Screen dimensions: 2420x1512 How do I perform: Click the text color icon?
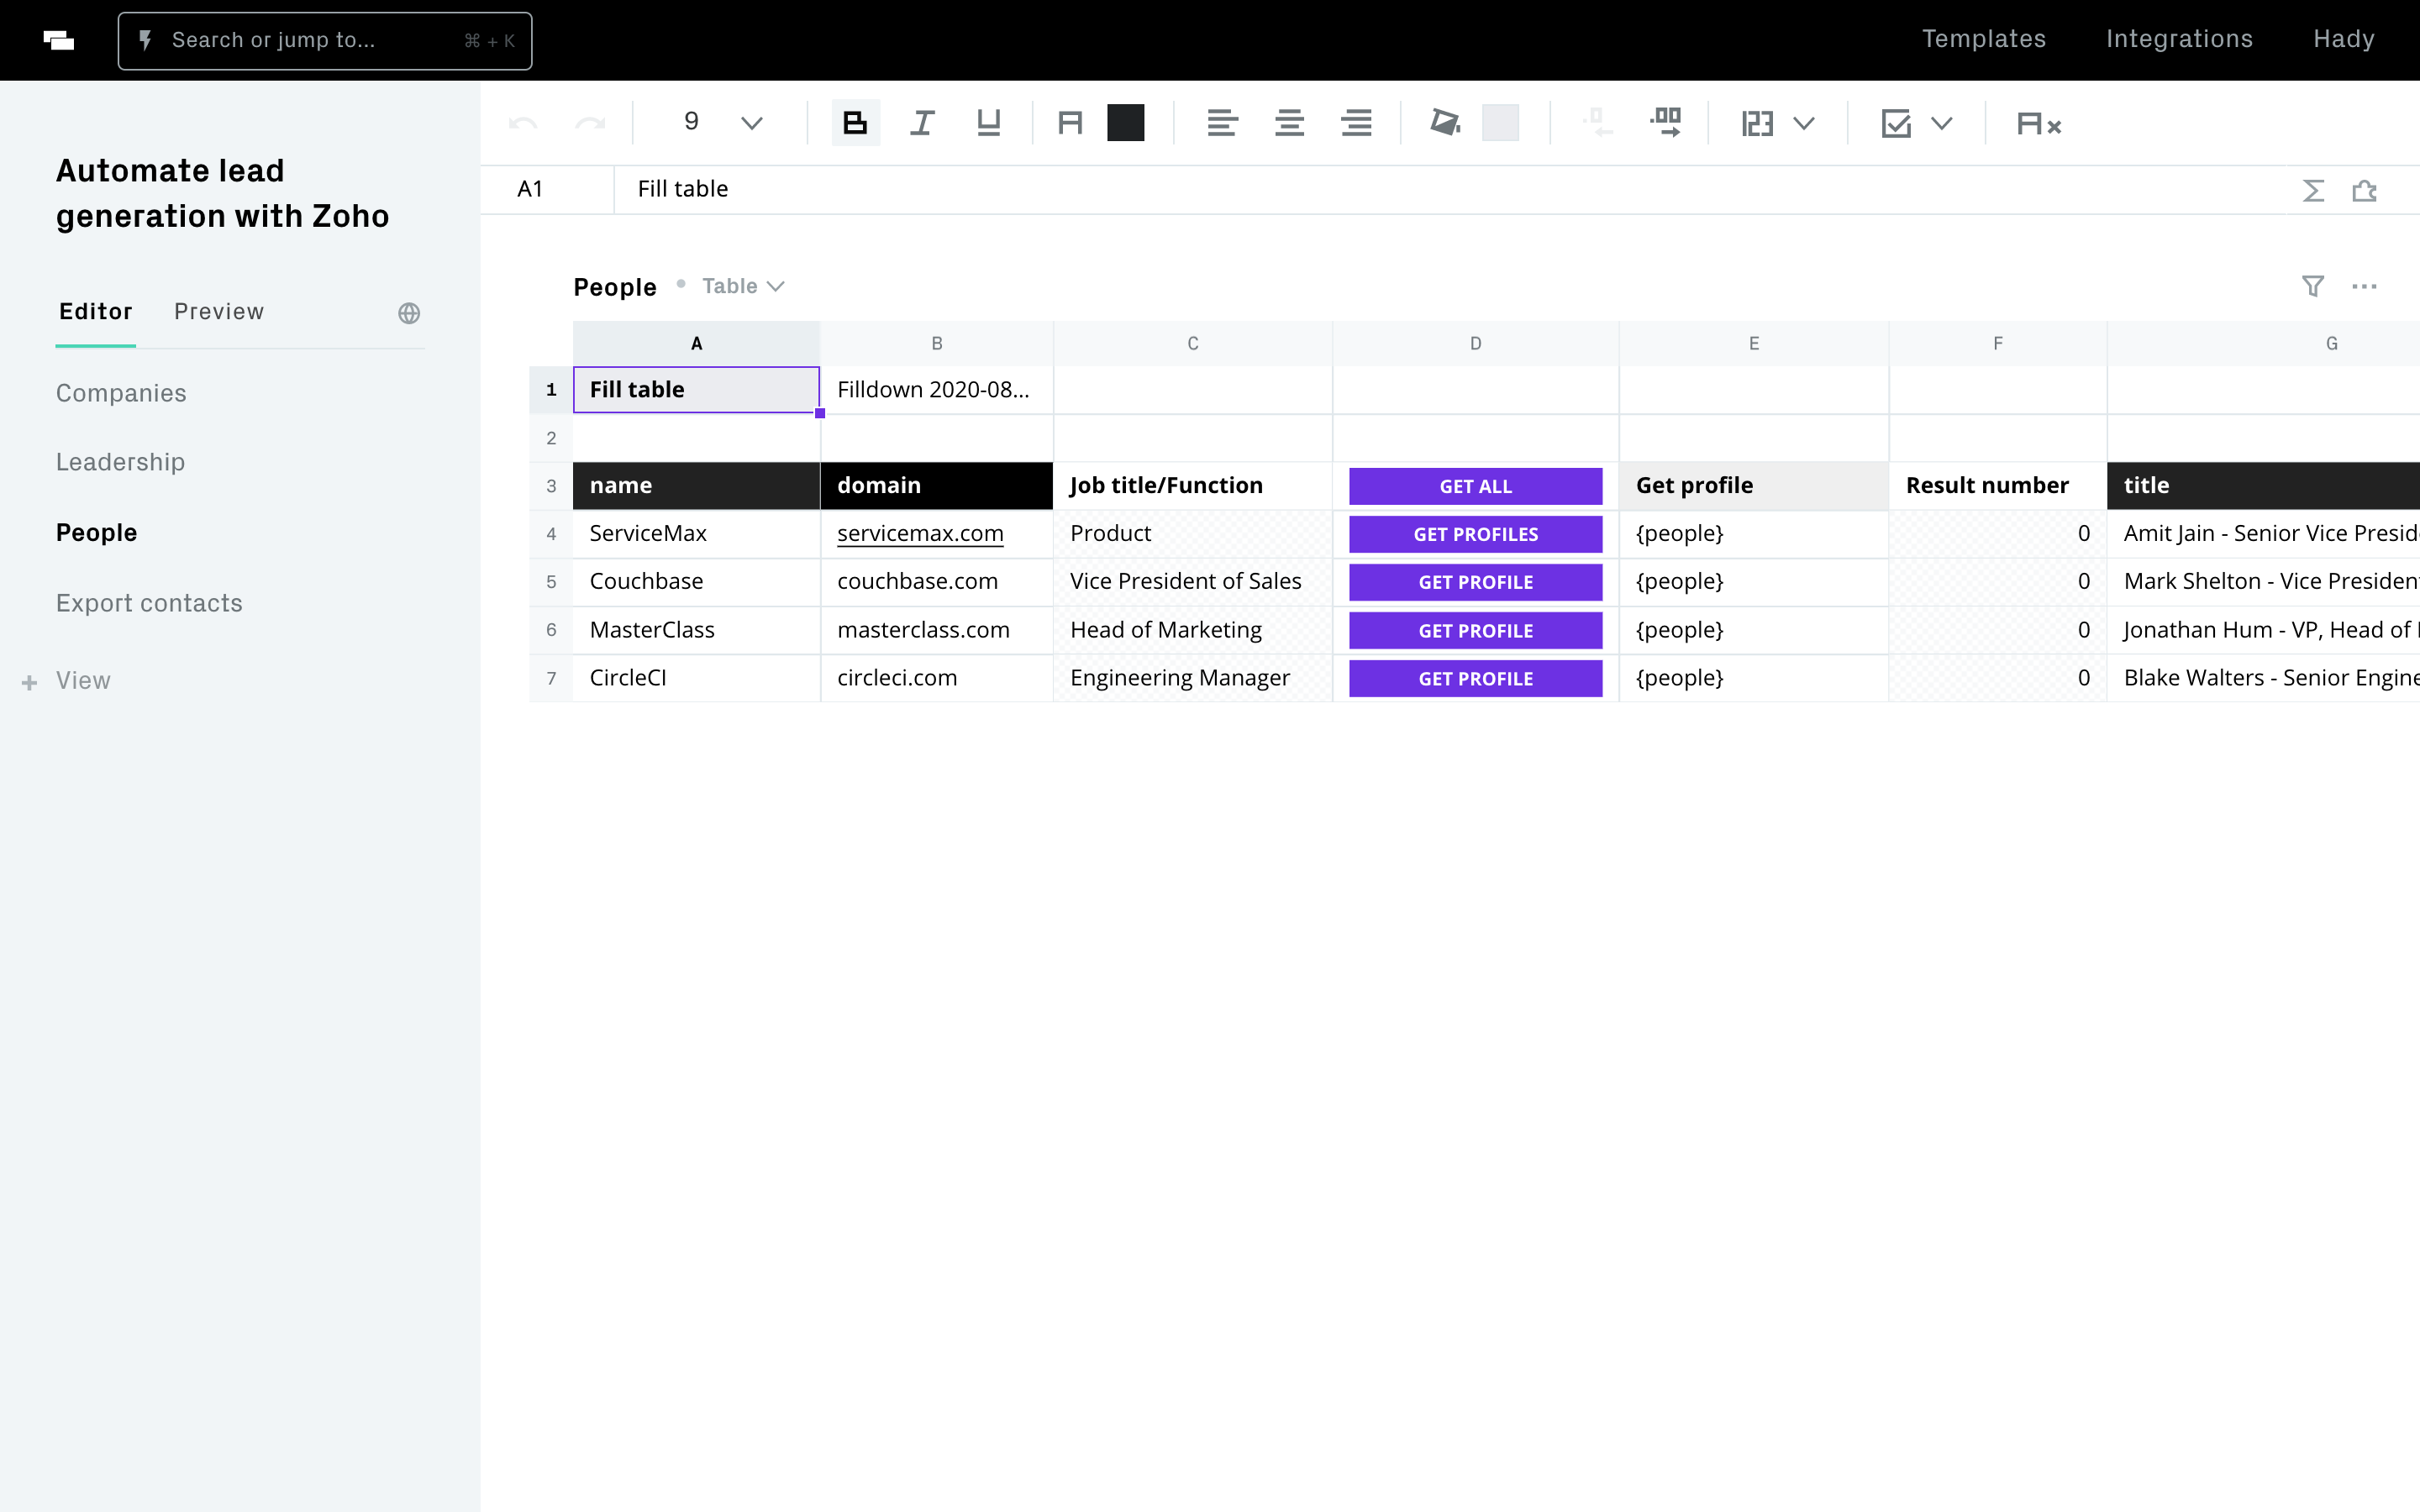click(1070, 123)
